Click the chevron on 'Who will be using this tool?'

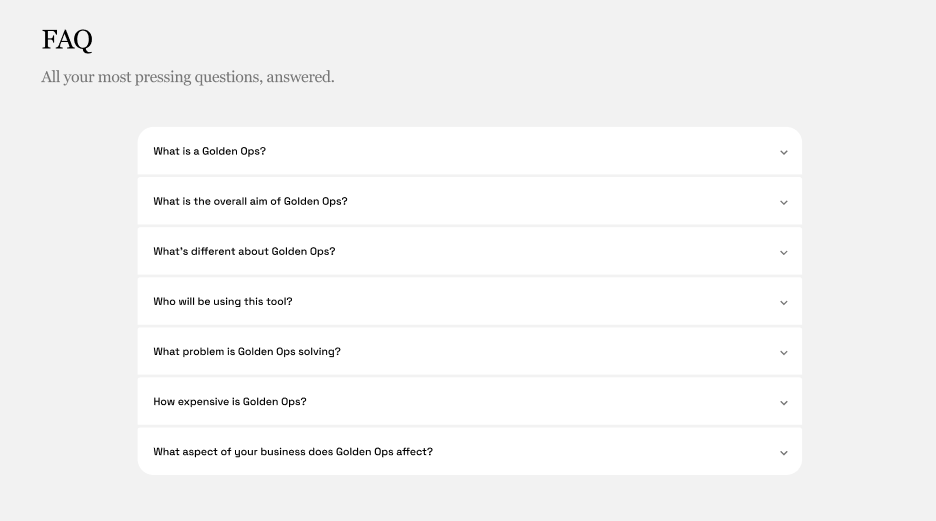coord(783,303)
